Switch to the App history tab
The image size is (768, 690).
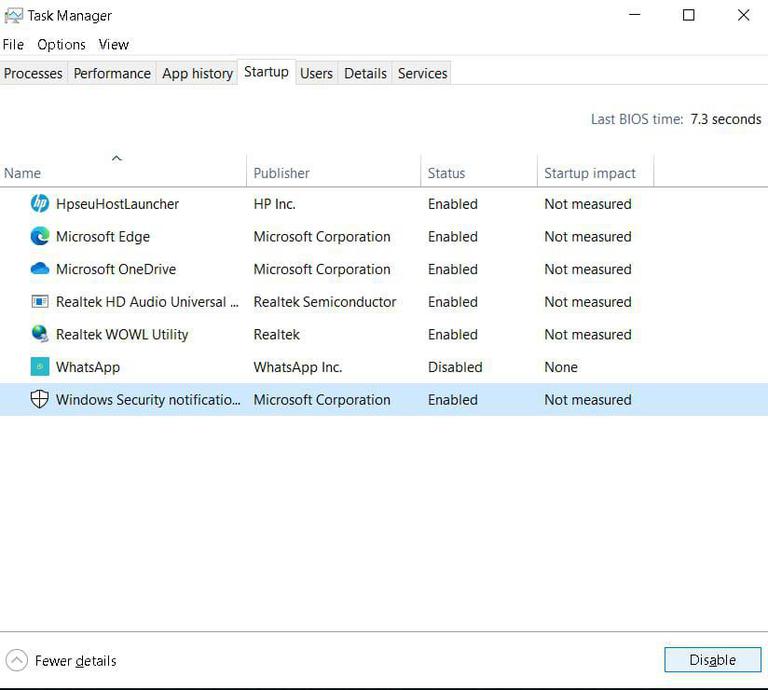pyautogui.click(x=197, y=73)
